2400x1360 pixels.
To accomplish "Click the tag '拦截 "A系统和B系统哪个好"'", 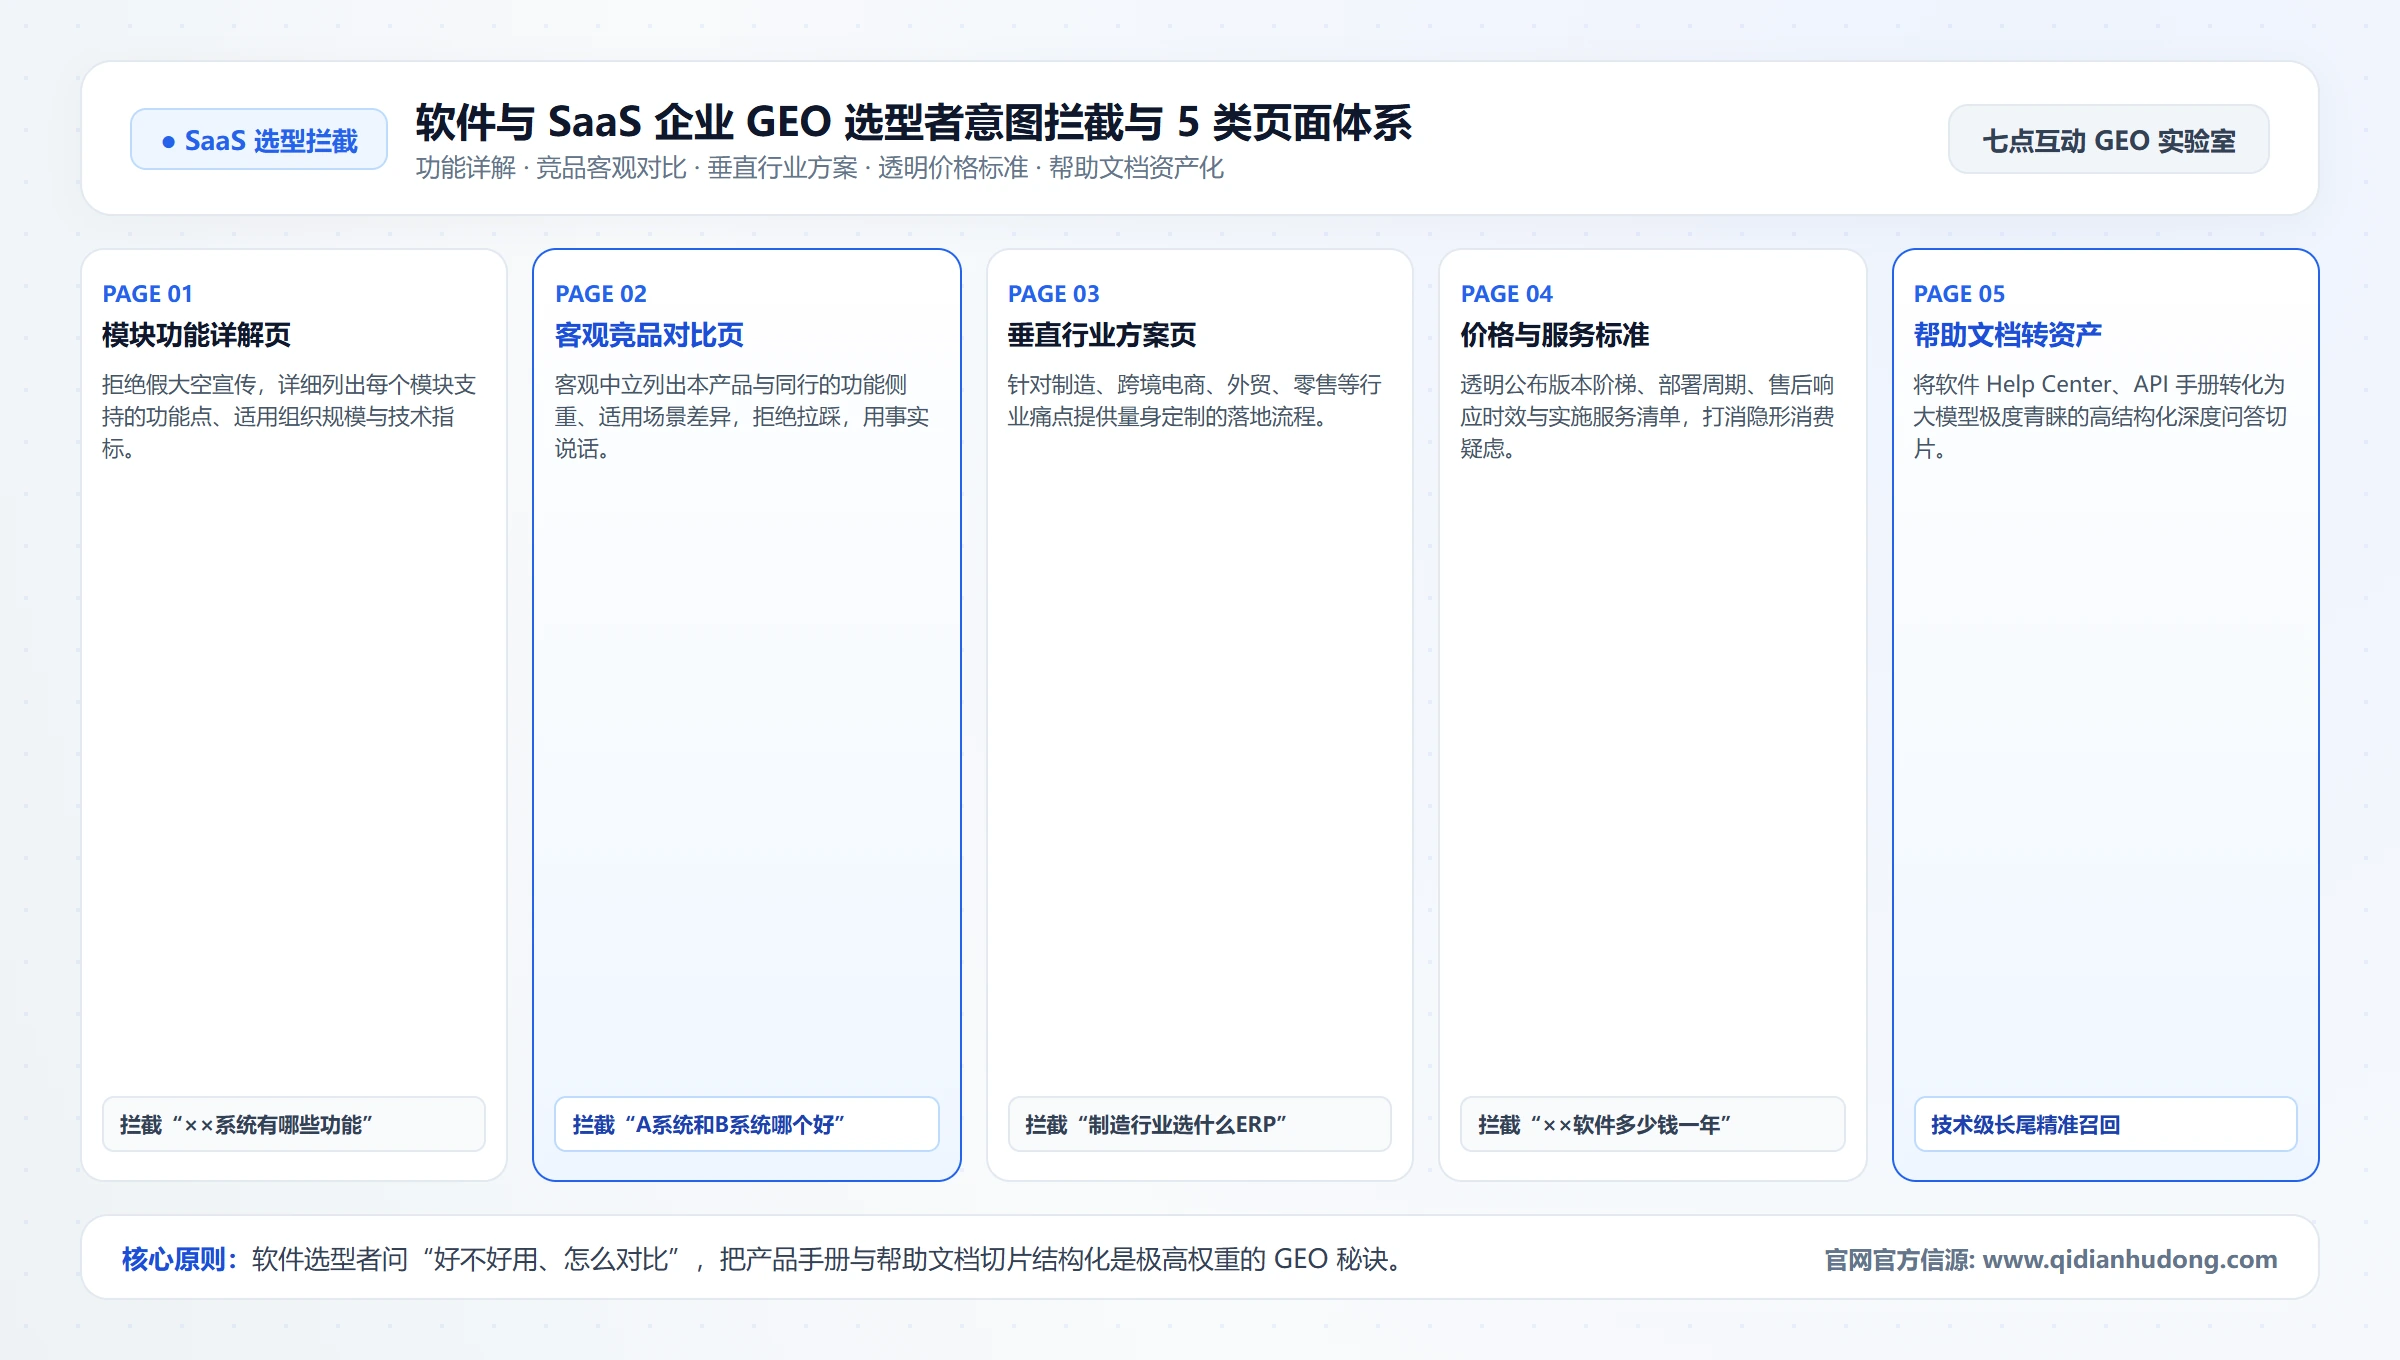I will [x=746, y=1124].
